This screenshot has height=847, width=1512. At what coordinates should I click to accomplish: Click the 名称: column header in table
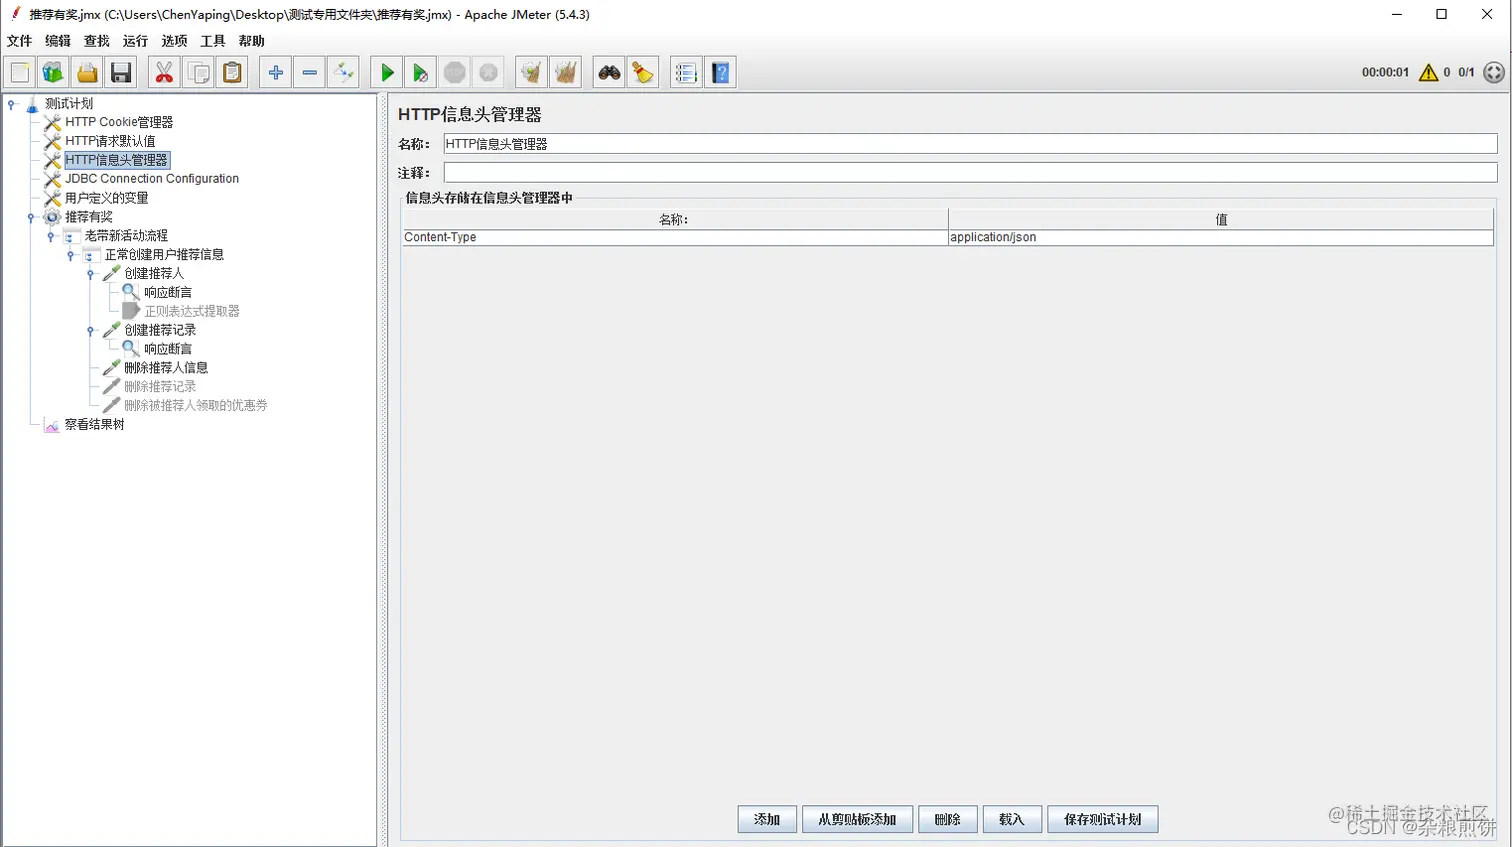(675, 219)
